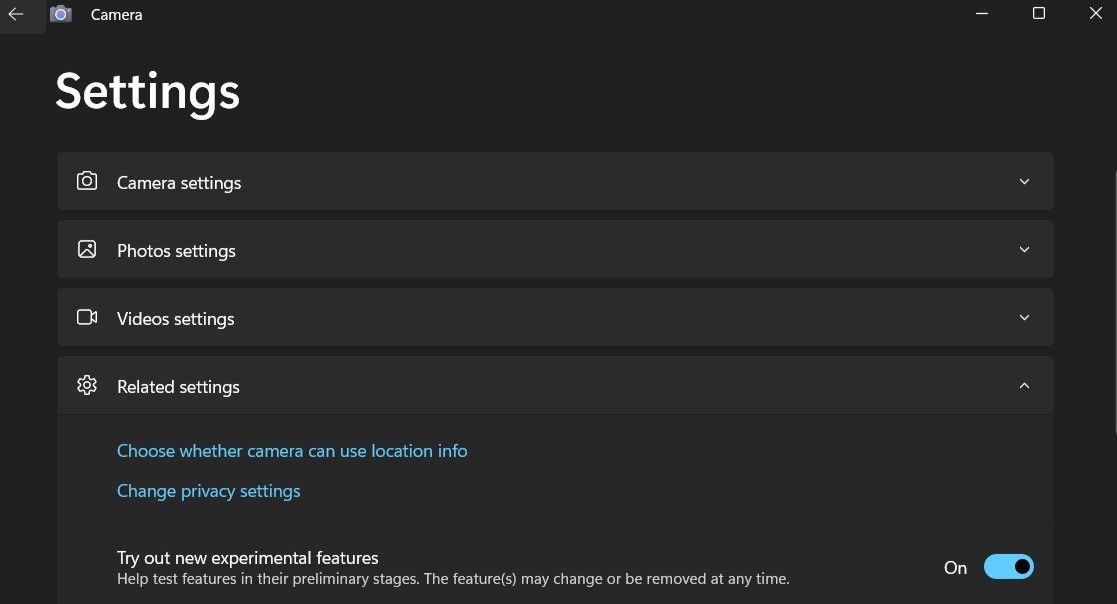
Task: Maximize the Camera window
Action: click(x=1038, y=14)
